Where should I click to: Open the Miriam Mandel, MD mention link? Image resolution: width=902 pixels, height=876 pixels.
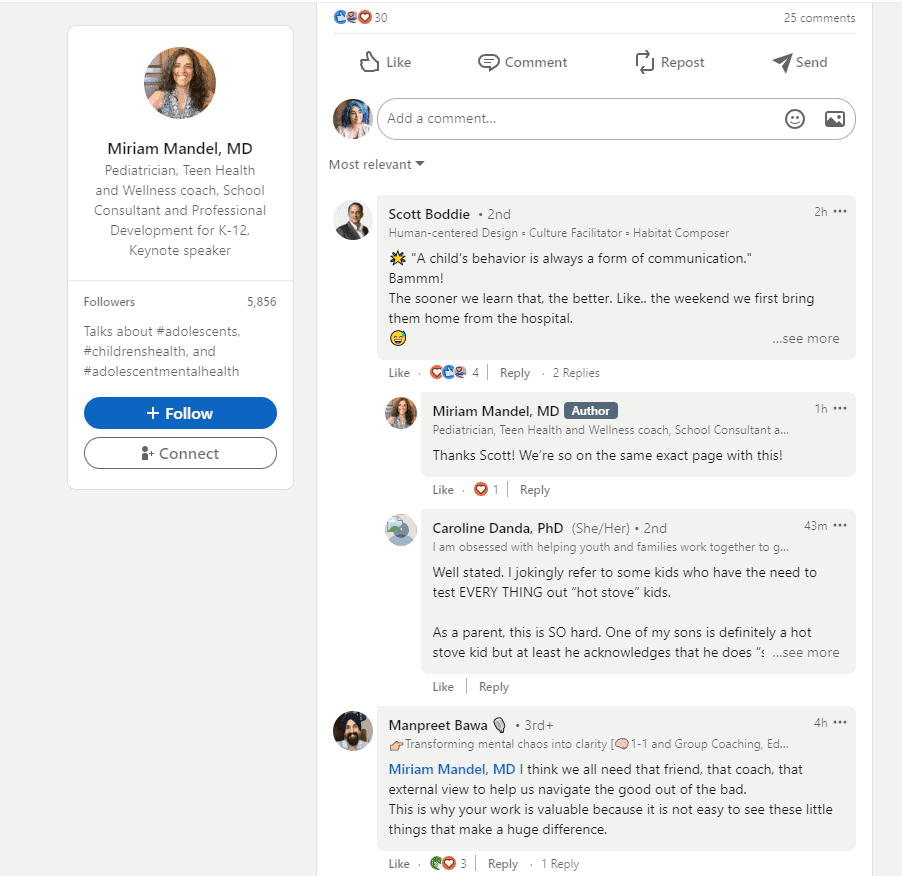451,769
